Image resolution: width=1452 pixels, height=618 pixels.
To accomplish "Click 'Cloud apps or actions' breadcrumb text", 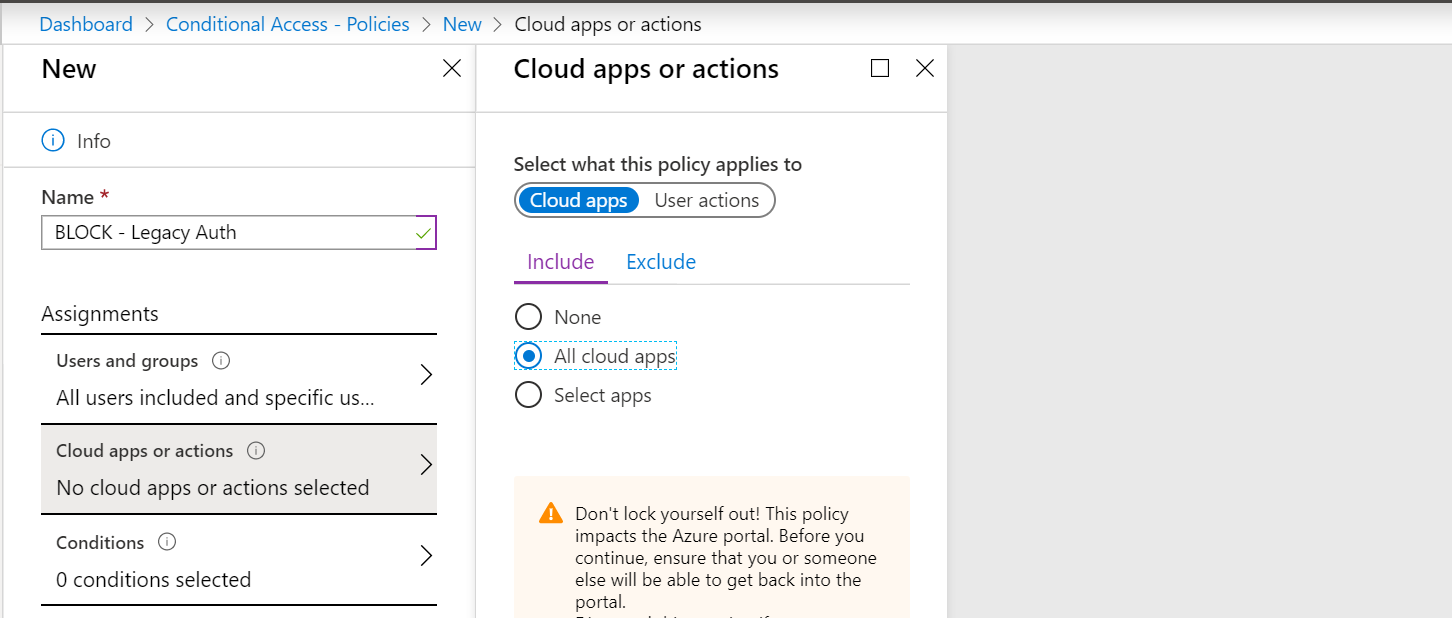I will (x=608, y=24).
